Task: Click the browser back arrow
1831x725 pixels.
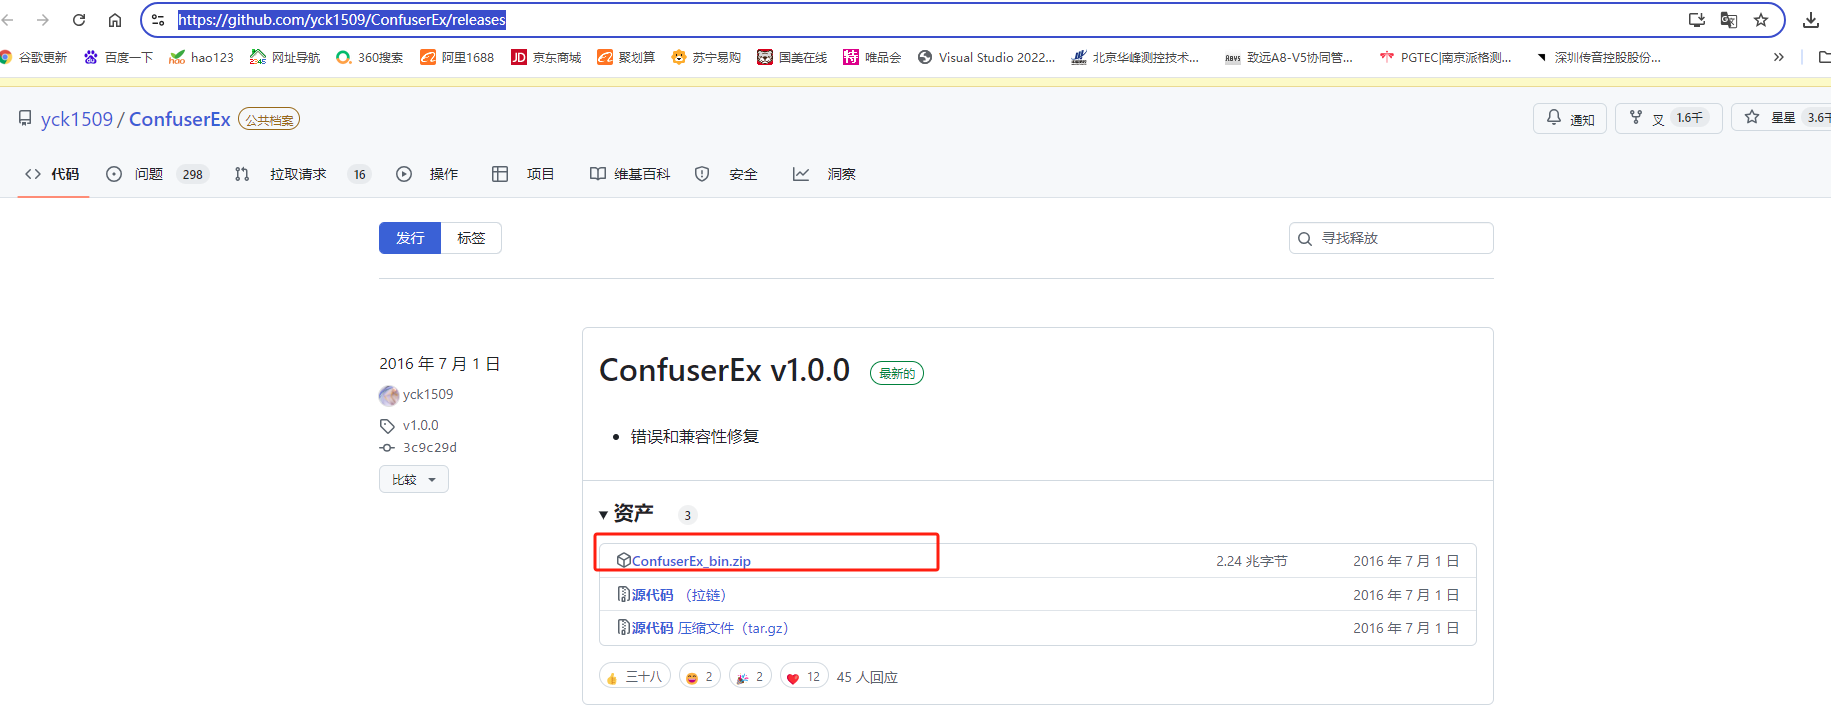Action: tap(8, 20)
